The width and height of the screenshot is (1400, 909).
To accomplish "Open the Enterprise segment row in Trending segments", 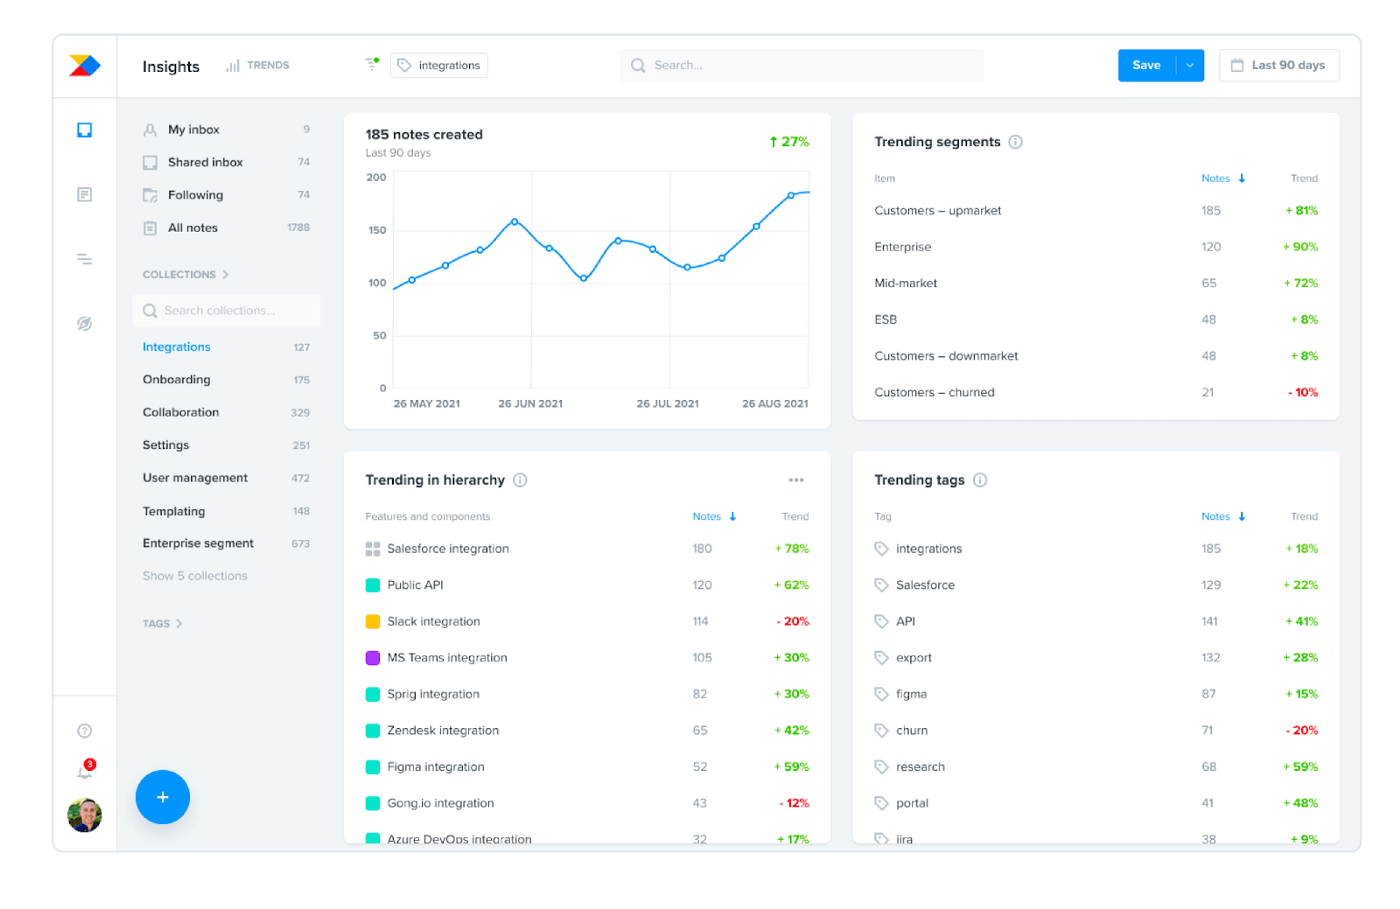I will 1096,247.
